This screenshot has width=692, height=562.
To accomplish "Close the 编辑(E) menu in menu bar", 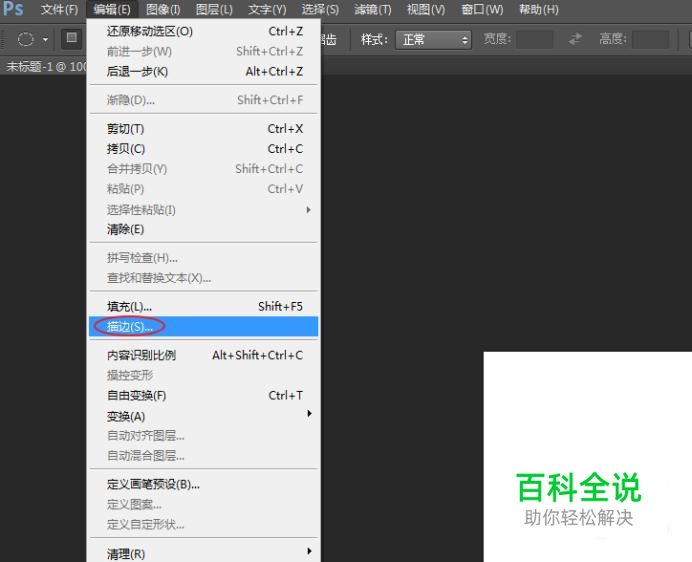I will [x=112, y=9].
